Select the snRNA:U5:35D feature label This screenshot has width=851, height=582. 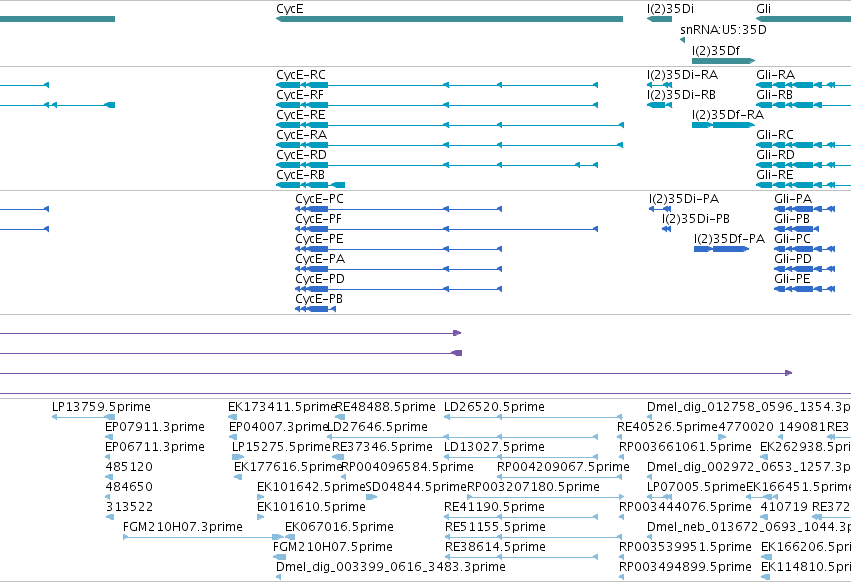coord(723,29)
